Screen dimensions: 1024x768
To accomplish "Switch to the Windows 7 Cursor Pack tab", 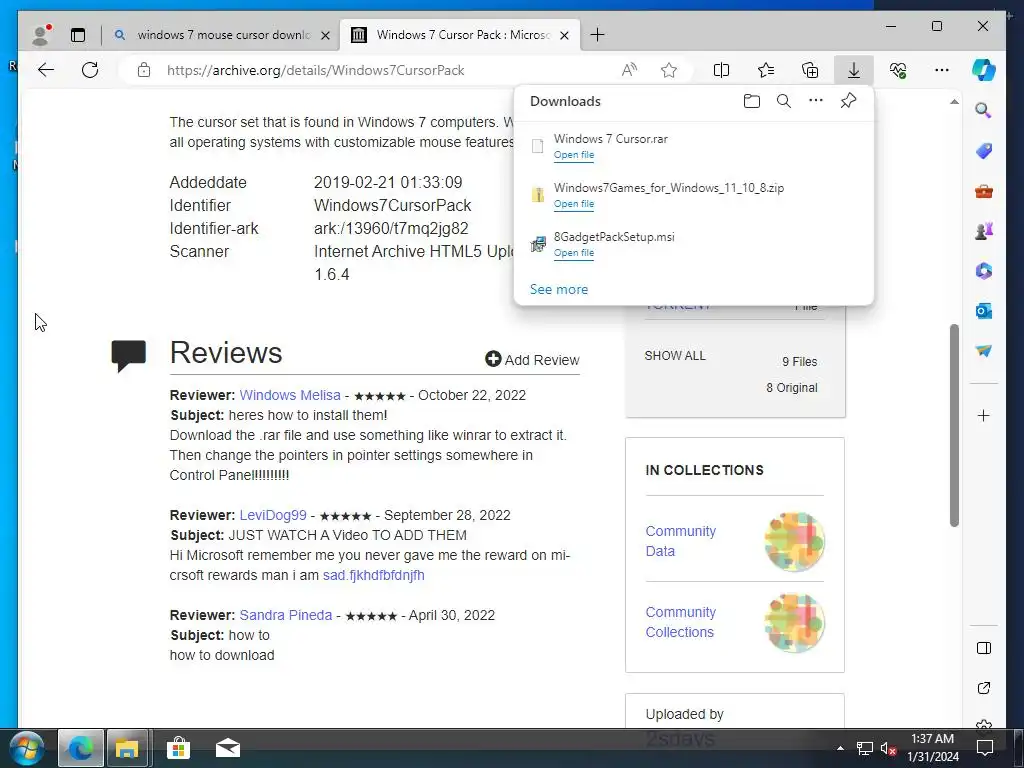I will pos(462,35).
